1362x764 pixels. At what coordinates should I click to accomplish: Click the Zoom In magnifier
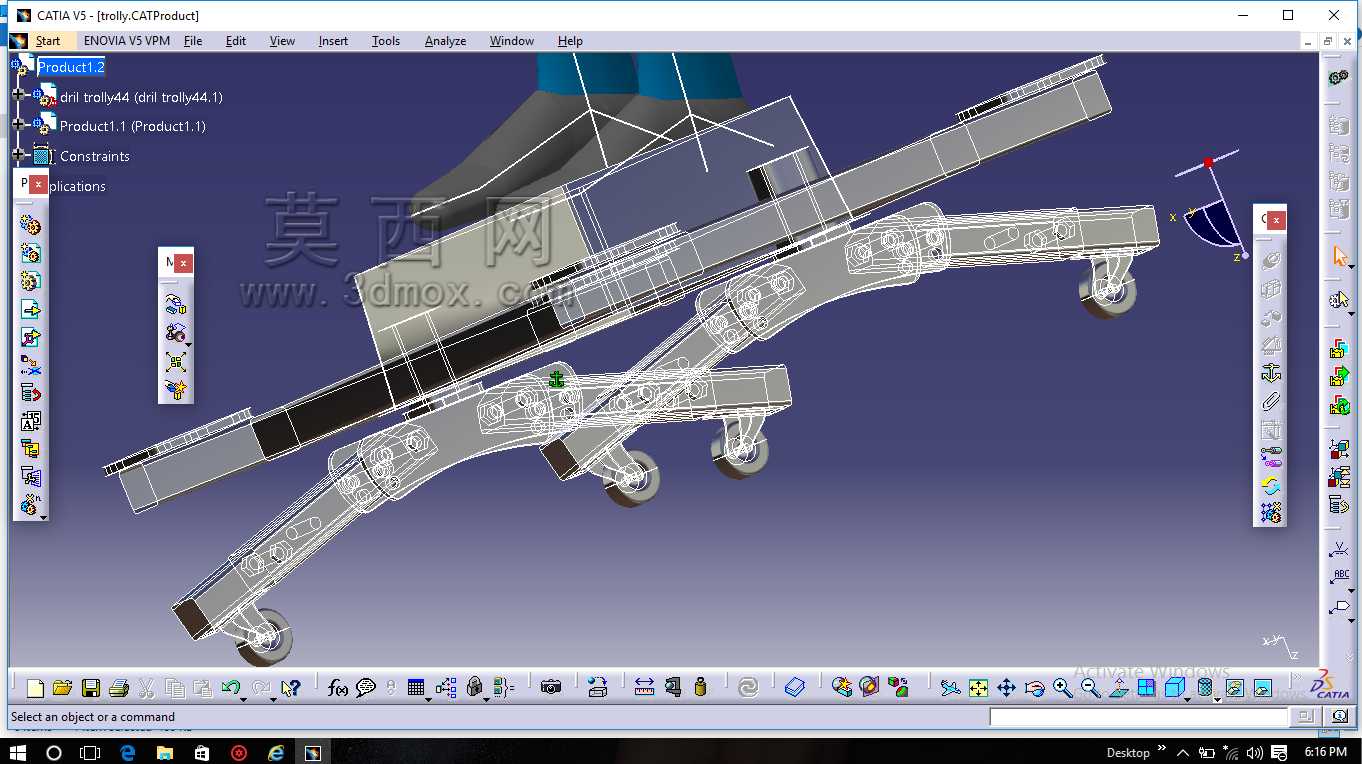[1062, 688]
